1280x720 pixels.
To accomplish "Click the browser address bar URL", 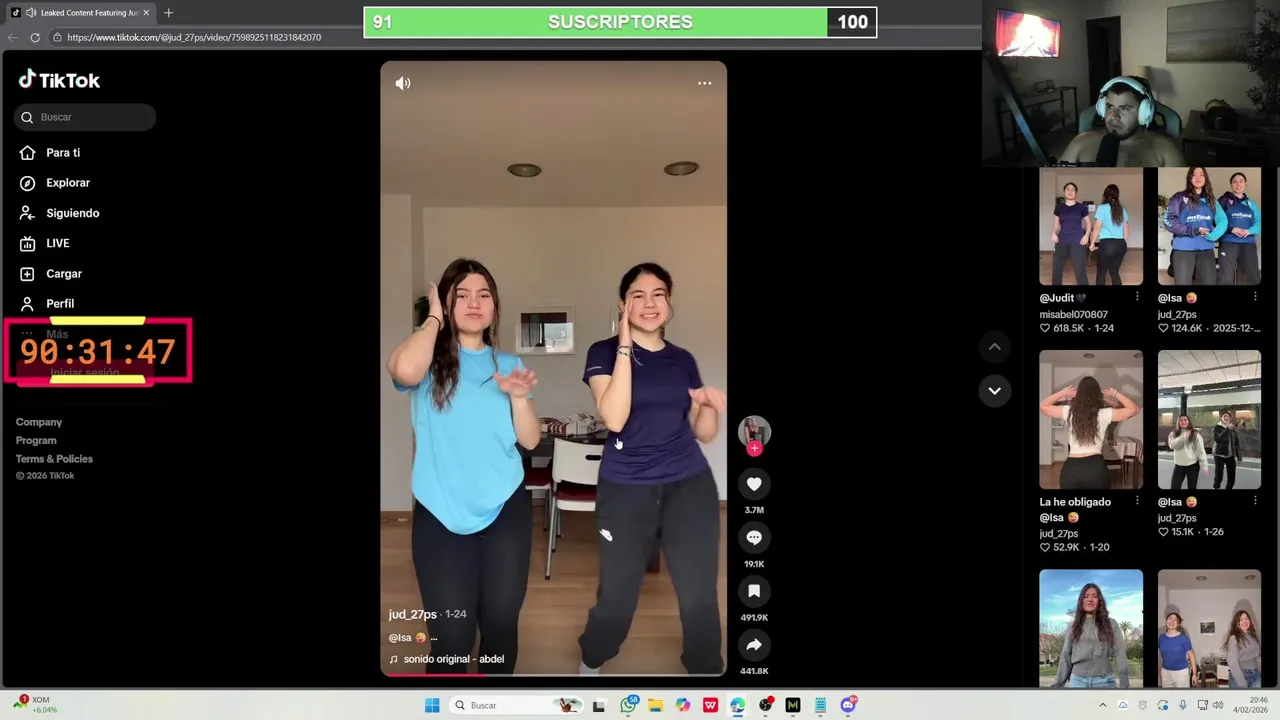I will pyautogui.click(x=194, y=37).
